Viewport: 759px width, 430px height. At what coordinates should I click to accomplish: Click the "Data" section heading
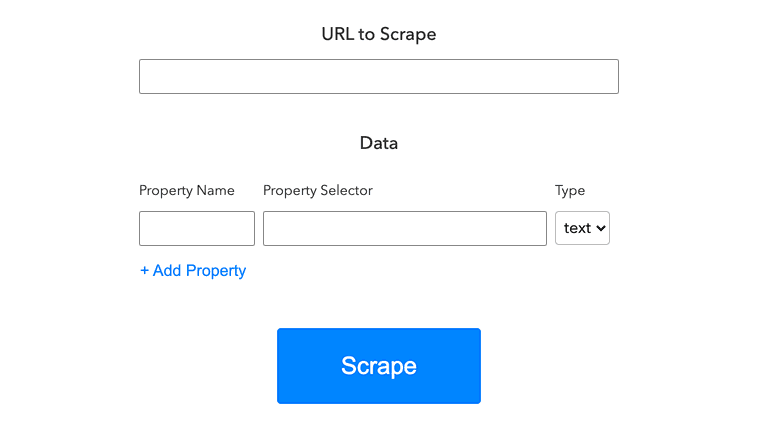tap(378, 143)
